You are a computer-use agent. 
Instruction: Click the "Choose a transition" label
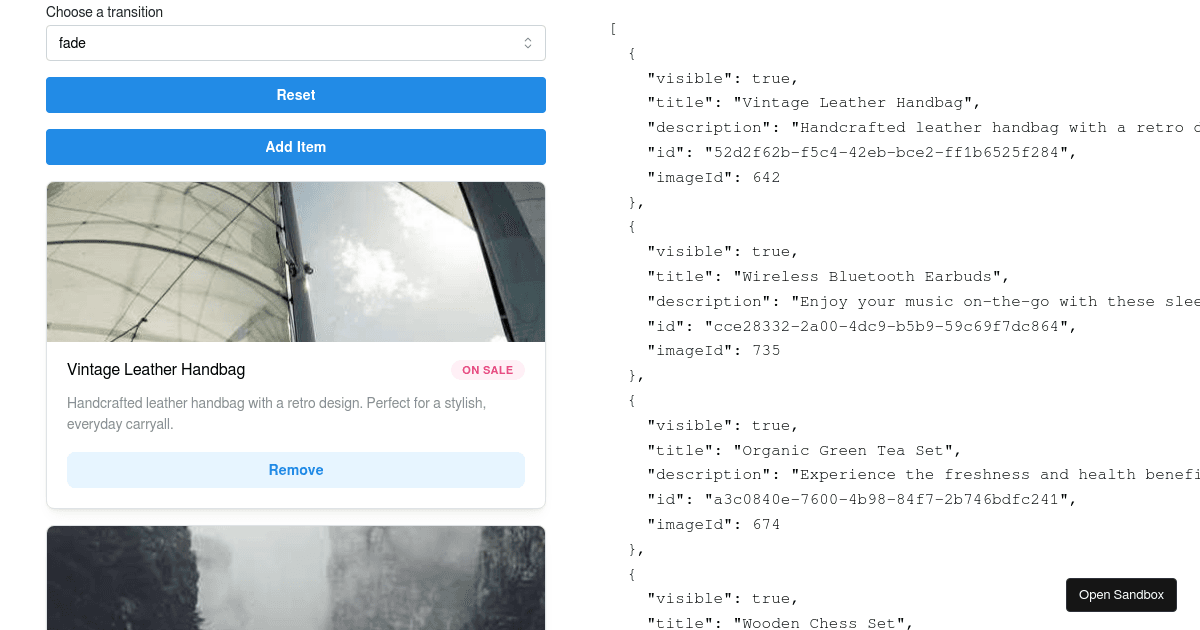coord(104,11)
